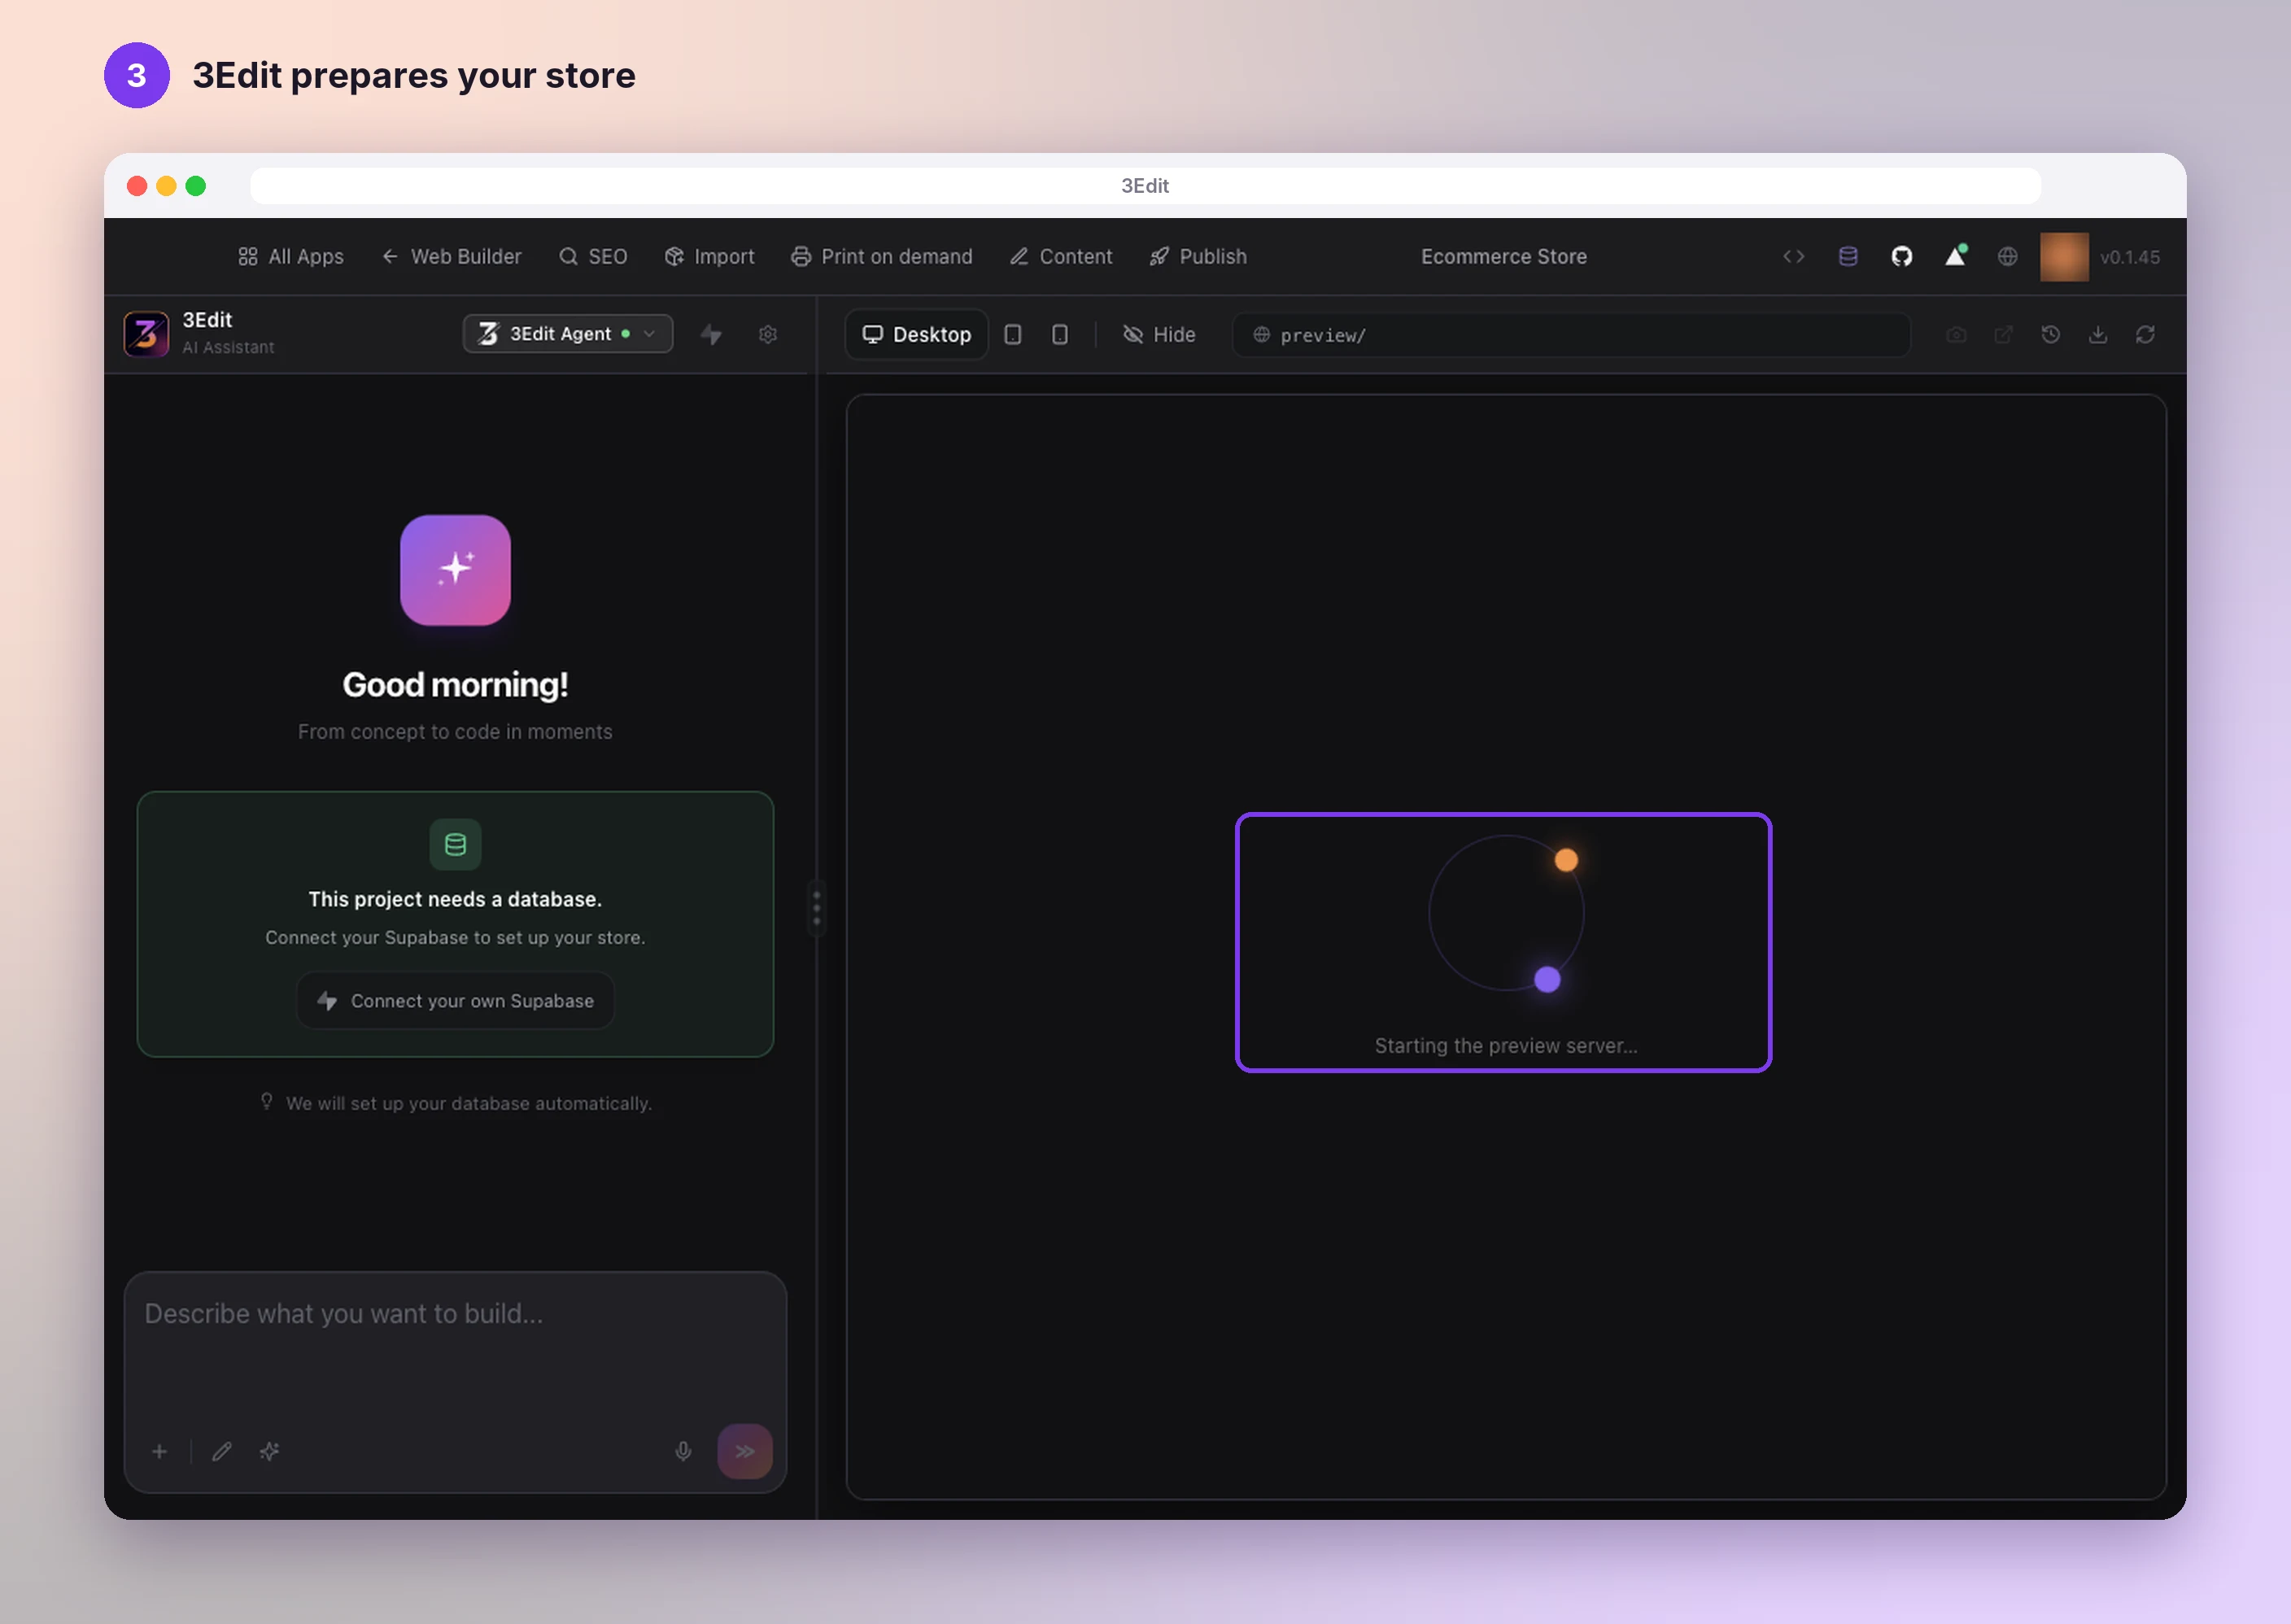Click Publish in the top bar

1198,257
